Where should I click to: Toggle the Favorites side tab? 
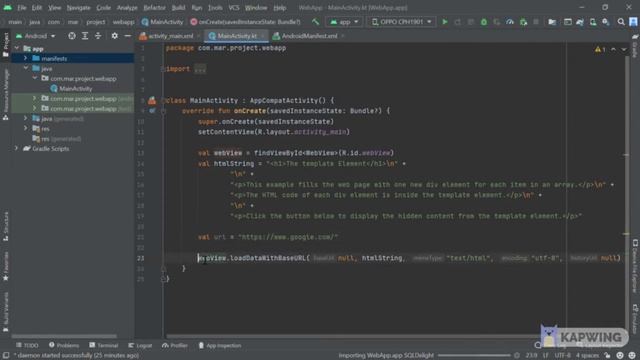(x=6, y=266)
